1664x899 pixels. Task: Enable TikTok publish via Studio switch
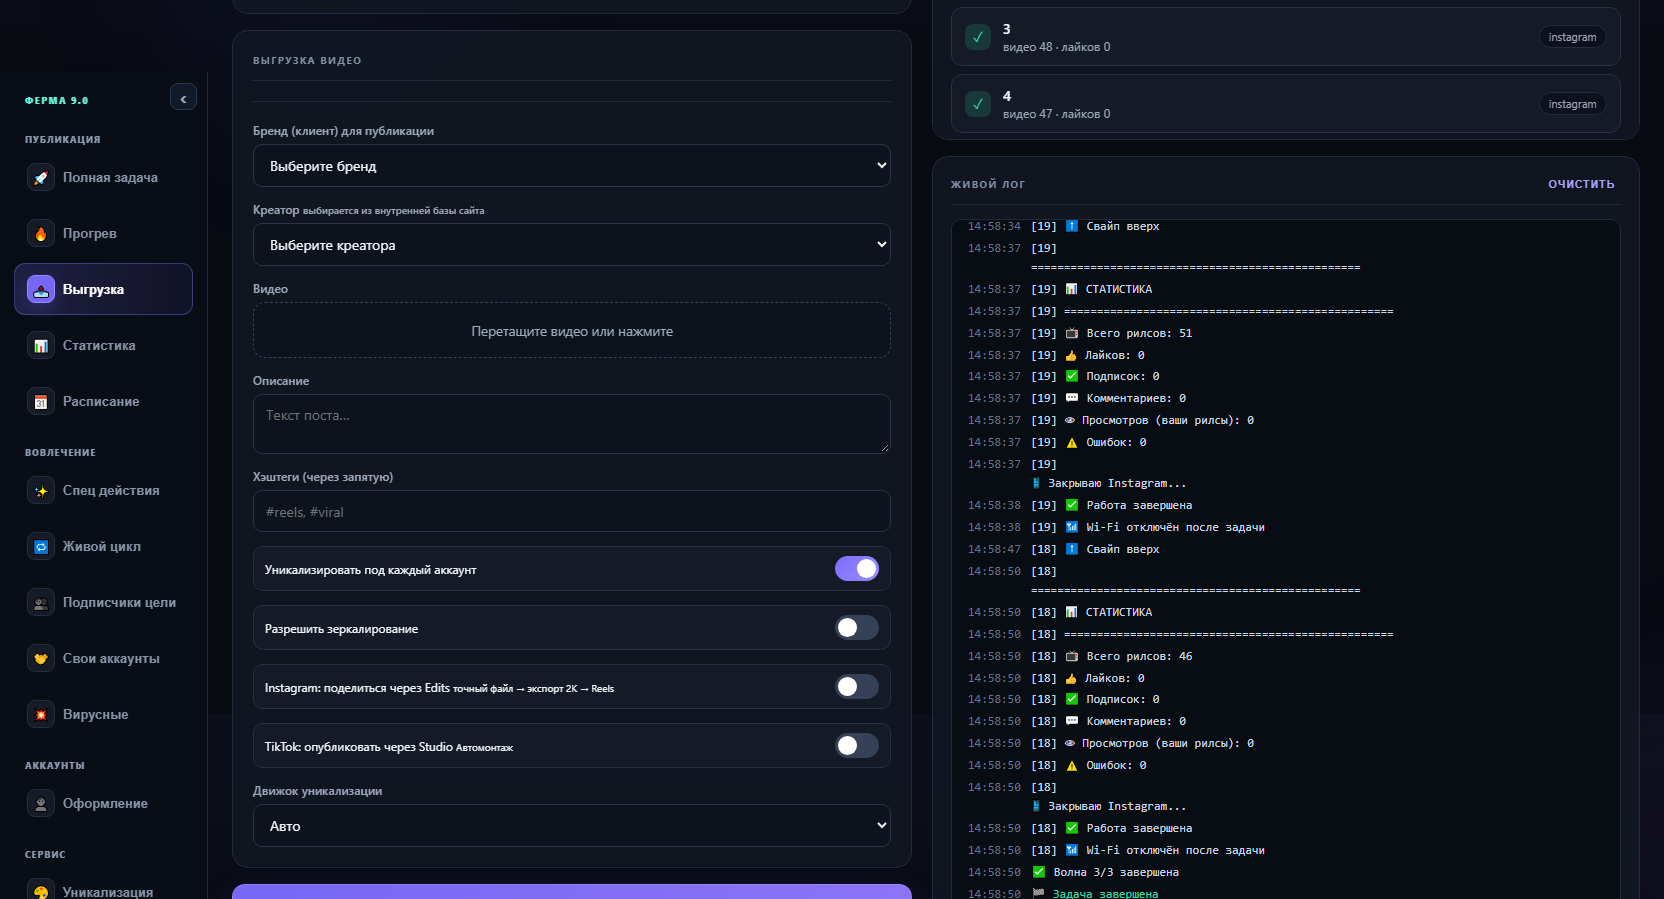(x=857, y=746)
